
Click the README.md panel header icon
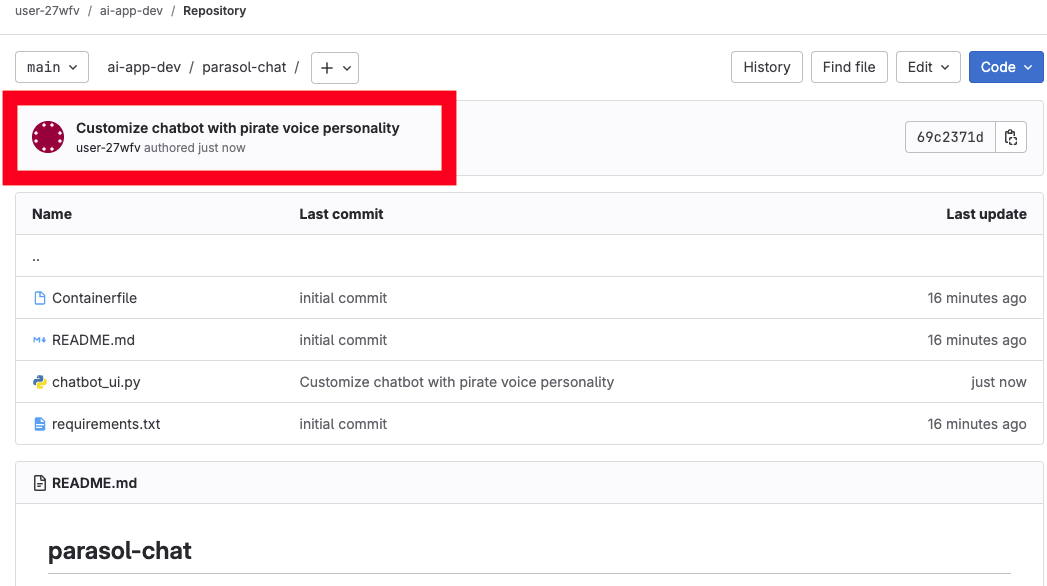[x=40, y=483]
